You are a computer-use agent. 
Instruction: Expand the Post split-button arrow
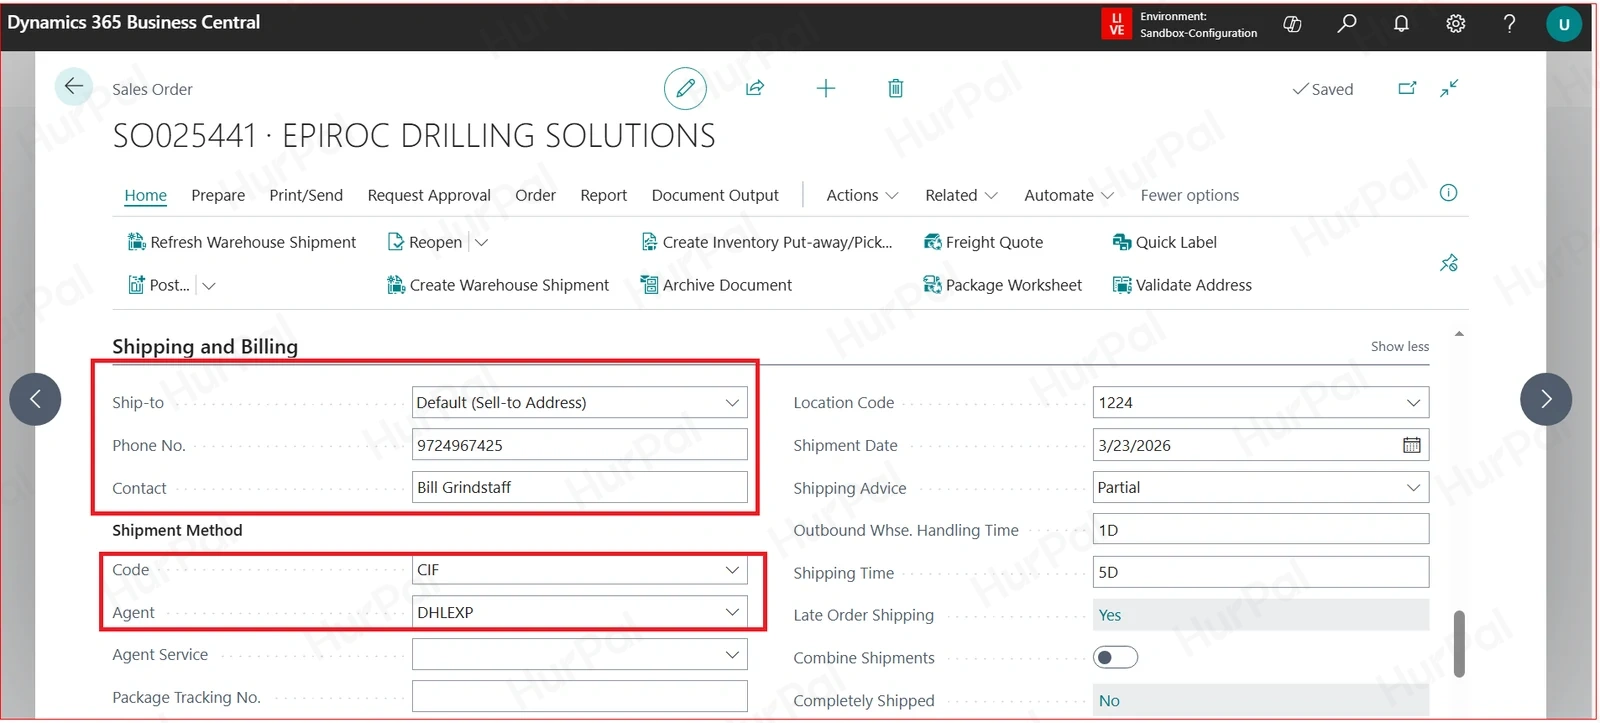click(208, 285)
